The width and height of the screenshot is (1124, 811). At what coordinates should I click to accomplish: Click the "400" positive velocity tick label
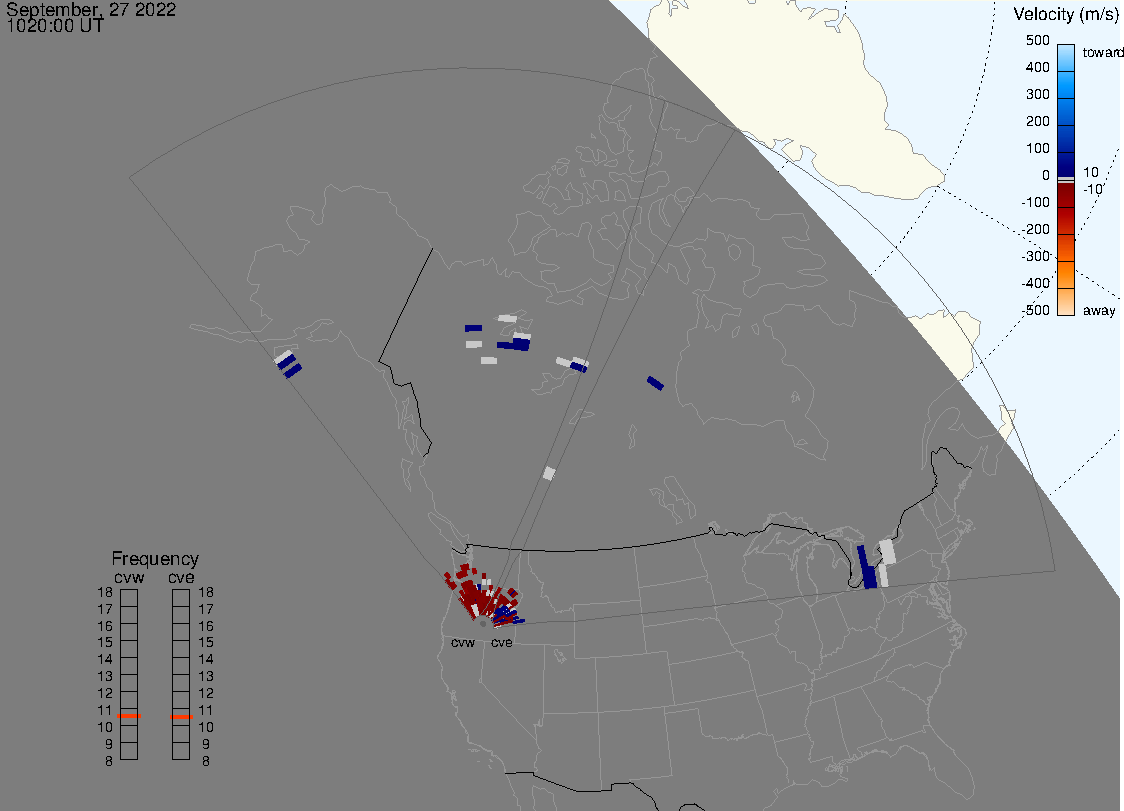(x=1037, y=67)
